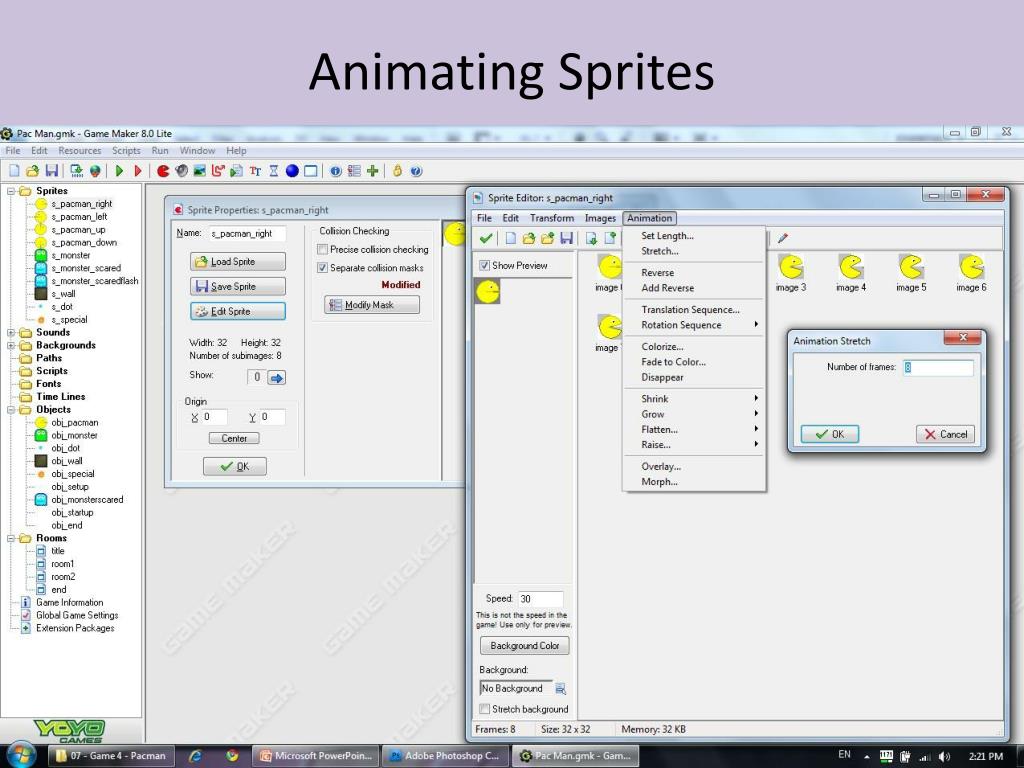Collapse the Objects folder

[x=11, y=410]
